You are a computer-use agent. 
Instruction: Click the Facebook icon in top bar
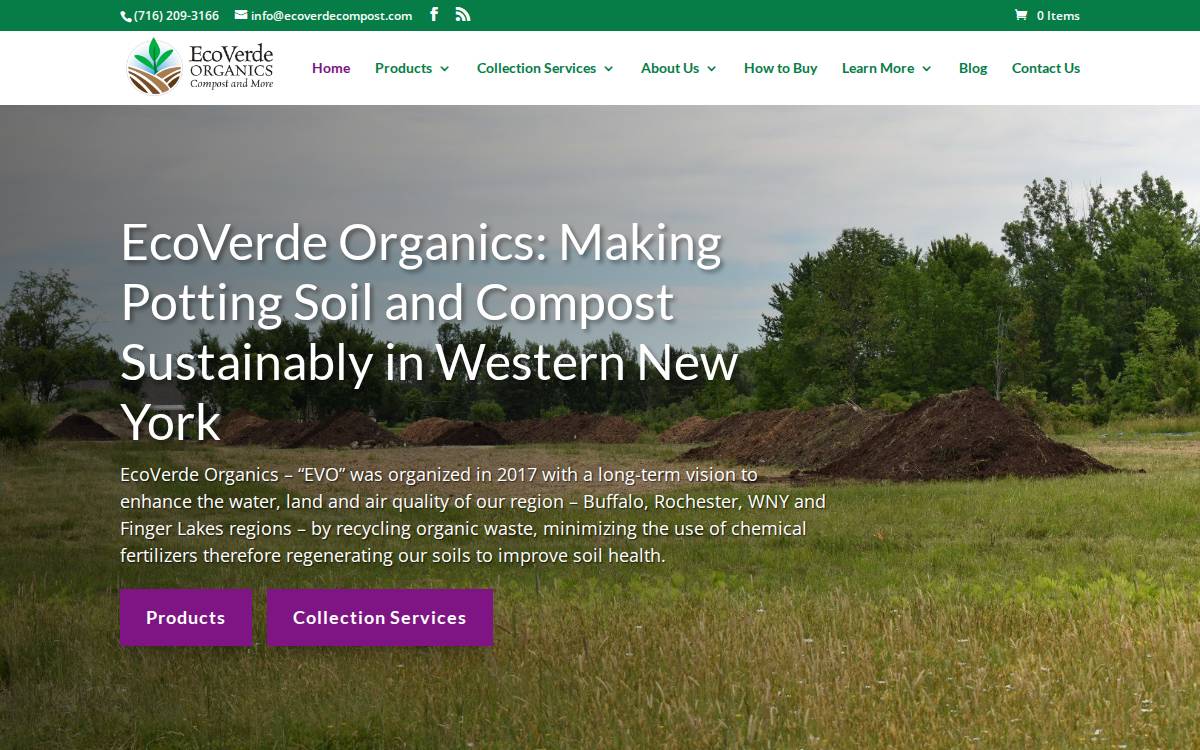pyautogui.click(x=434, y=15)
